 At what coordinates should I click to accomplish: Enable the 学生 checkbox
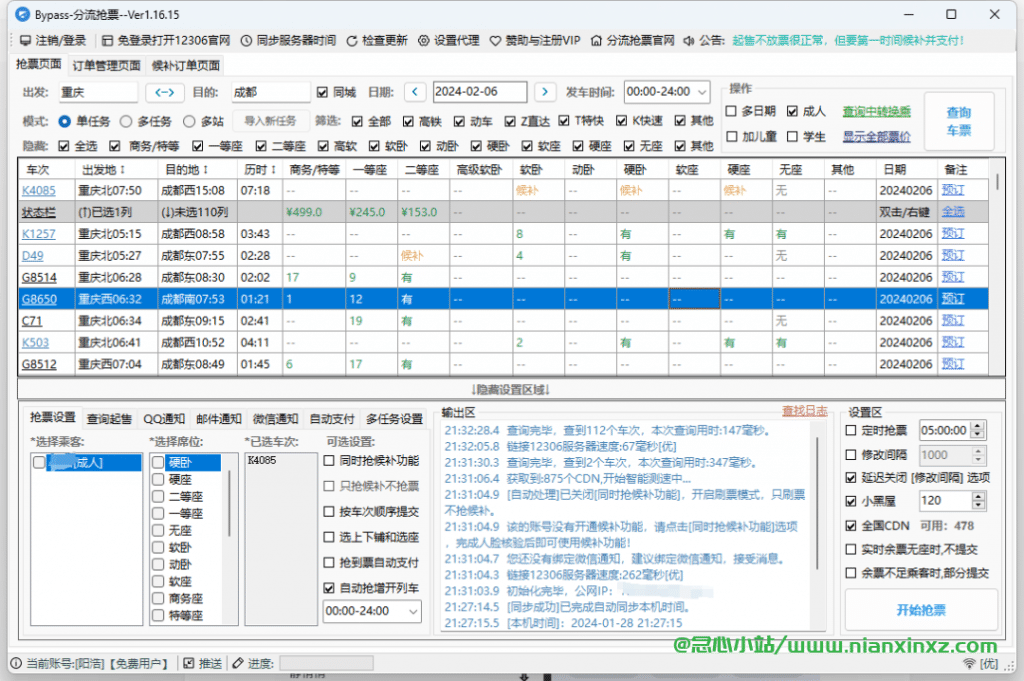(x=792, y=136)
